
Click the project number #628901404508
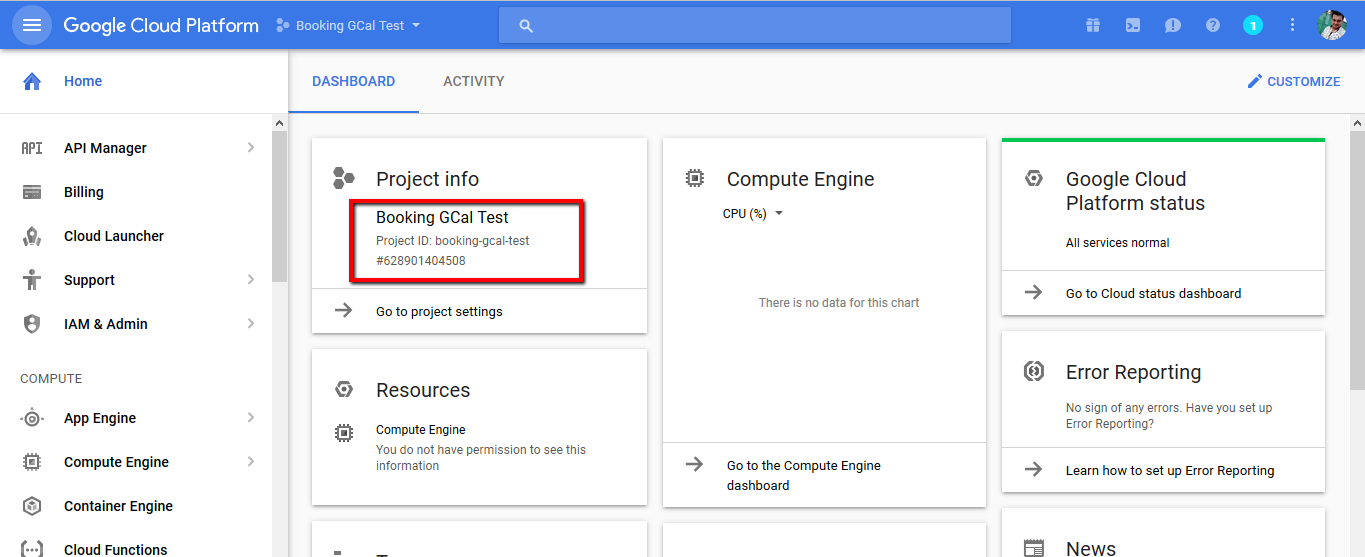421,261
